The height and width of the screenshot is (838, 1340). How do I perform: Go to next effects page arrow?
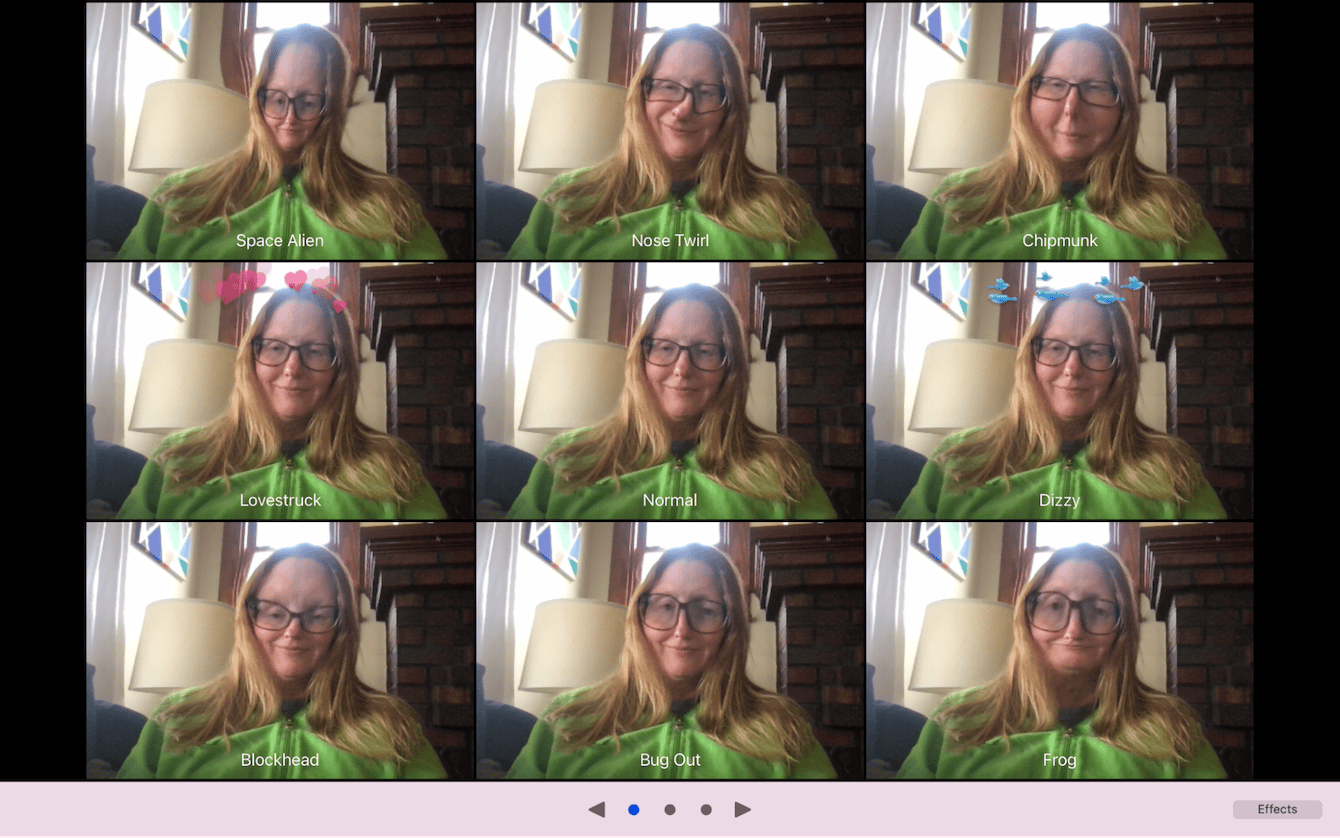click(743, 809)
